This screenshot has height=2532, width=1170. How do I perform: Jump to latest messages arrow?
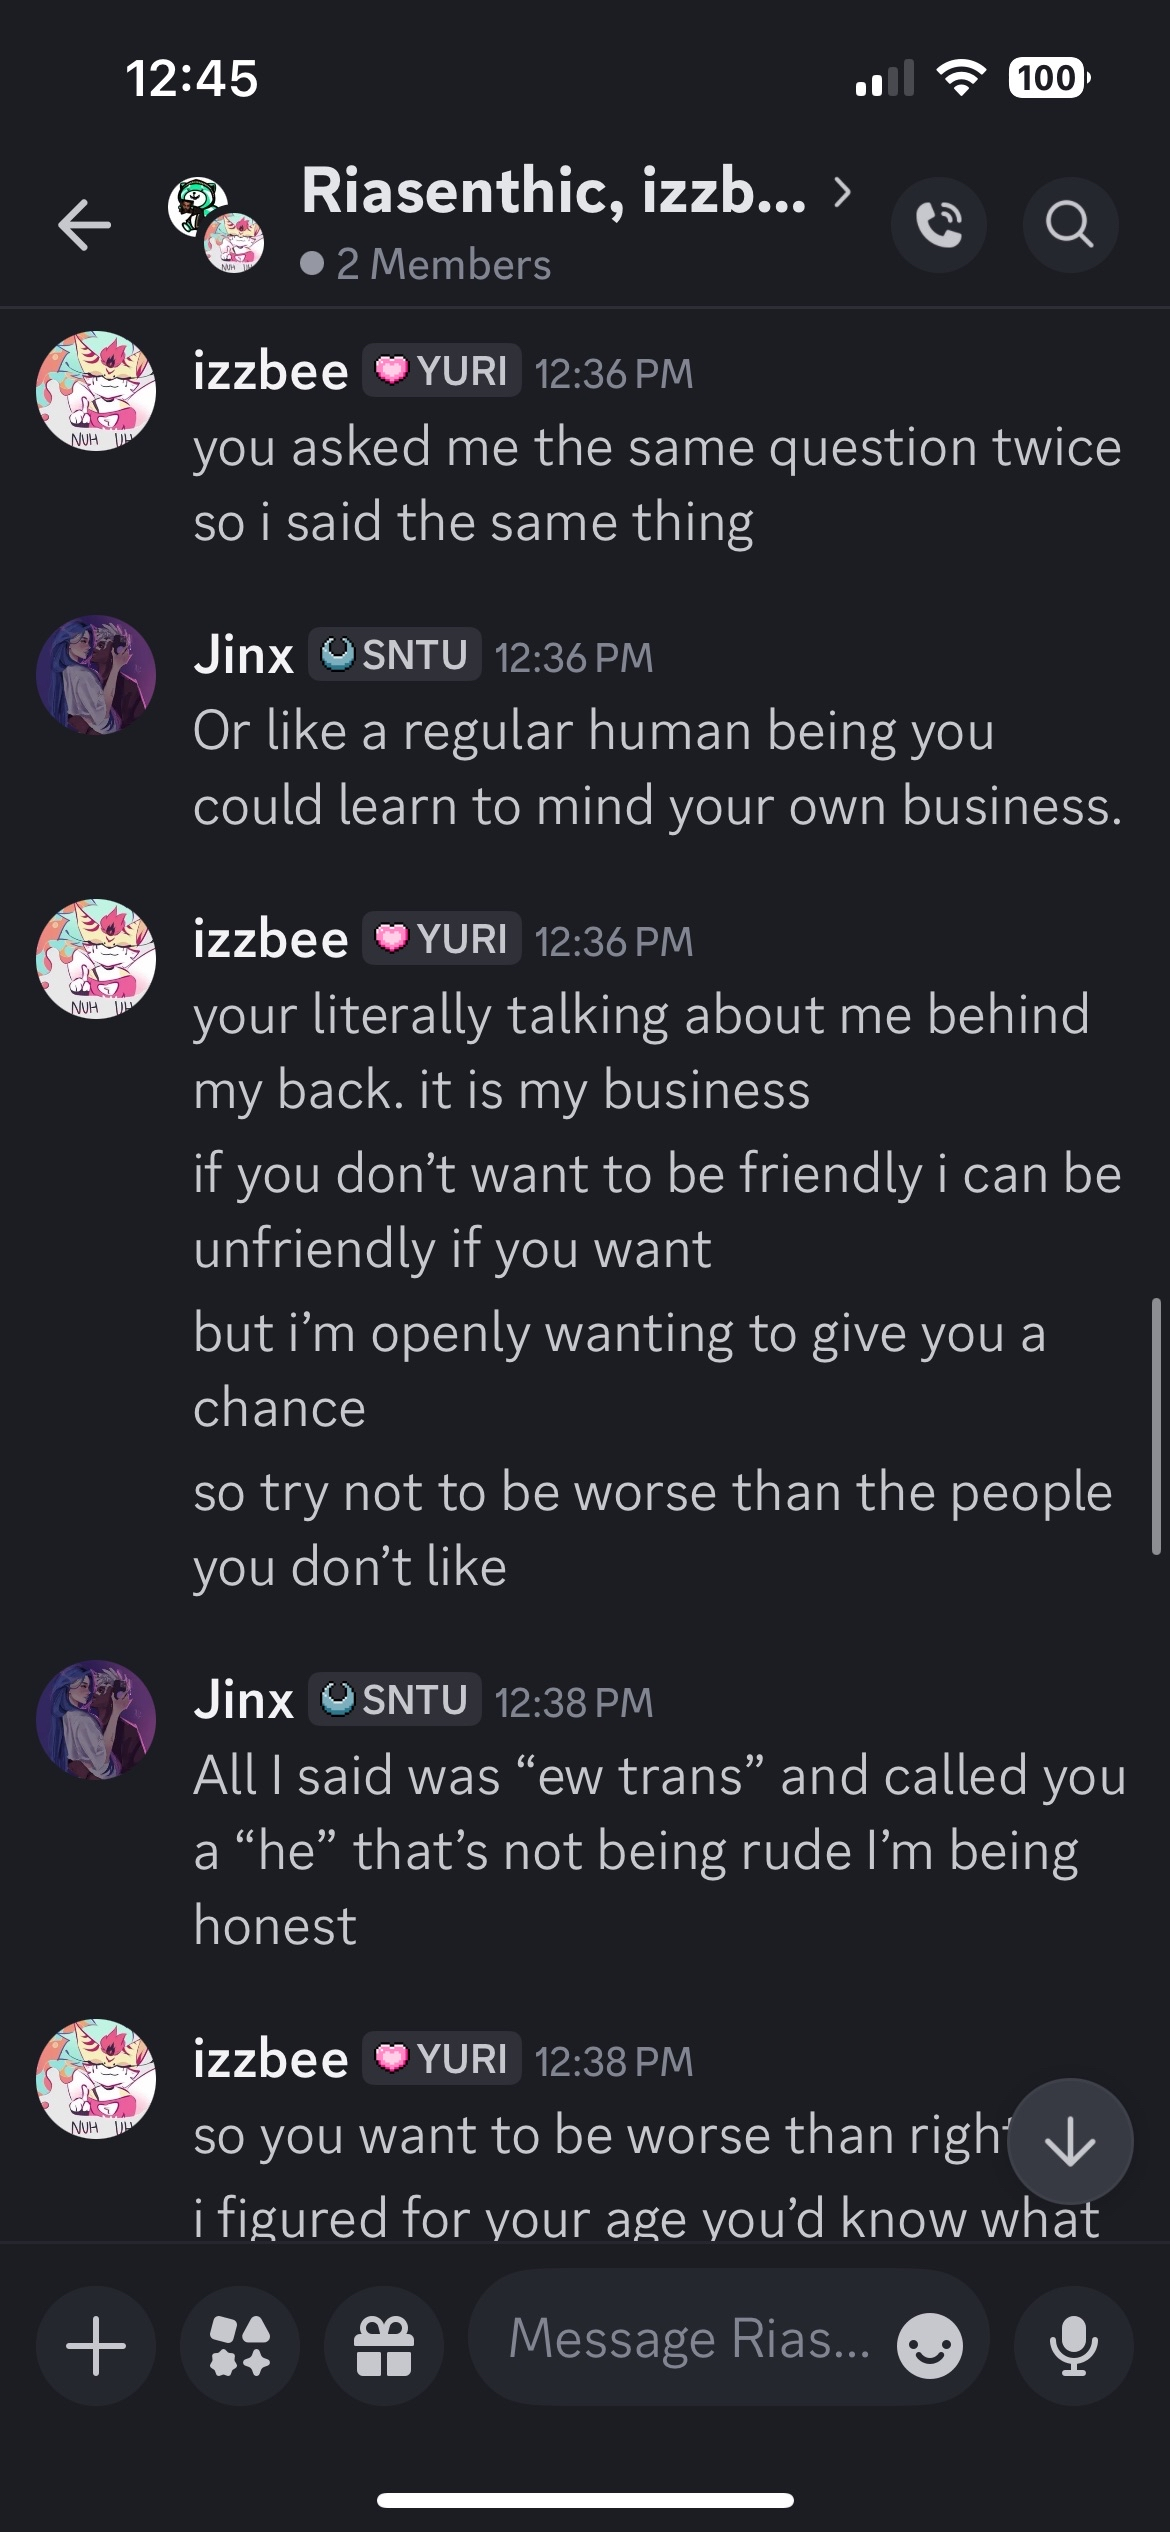[1069, 2142]
